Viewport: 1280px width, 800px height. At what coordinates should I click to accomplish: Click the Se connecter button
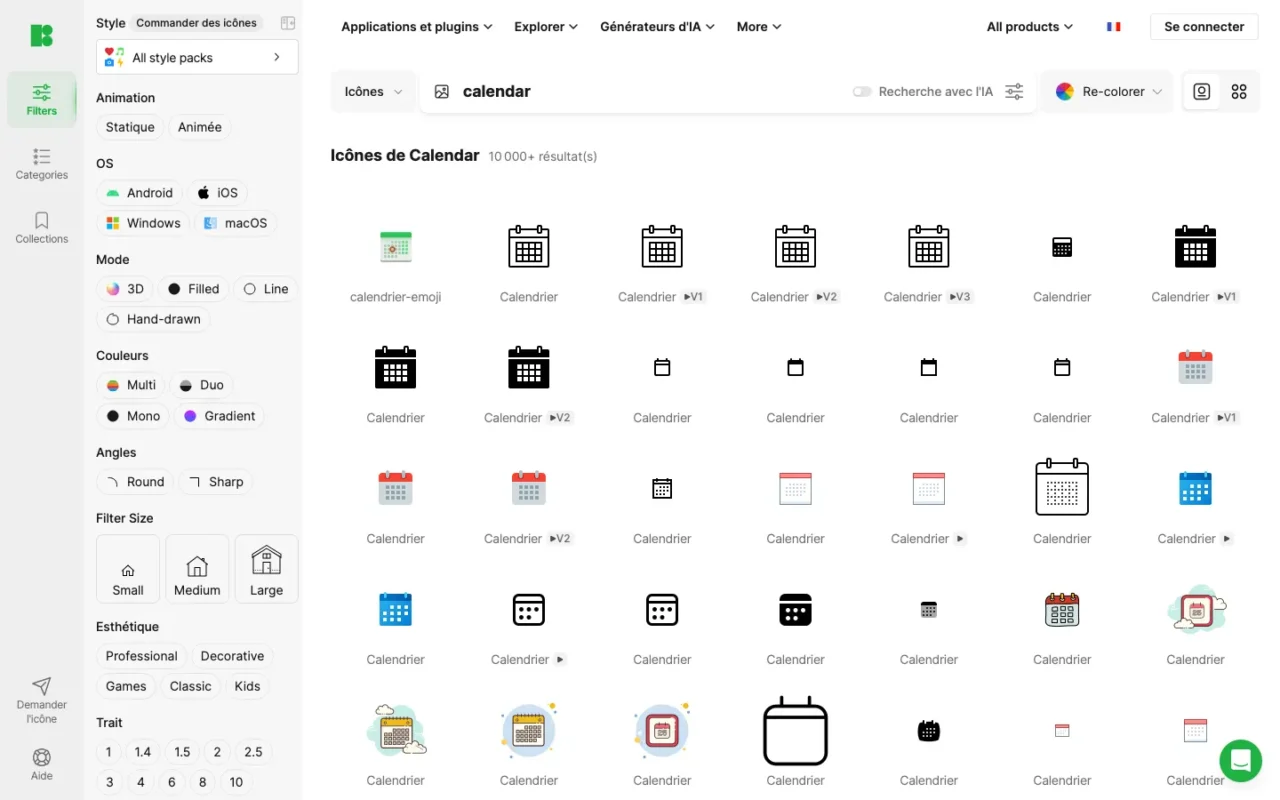(1204, 27)
